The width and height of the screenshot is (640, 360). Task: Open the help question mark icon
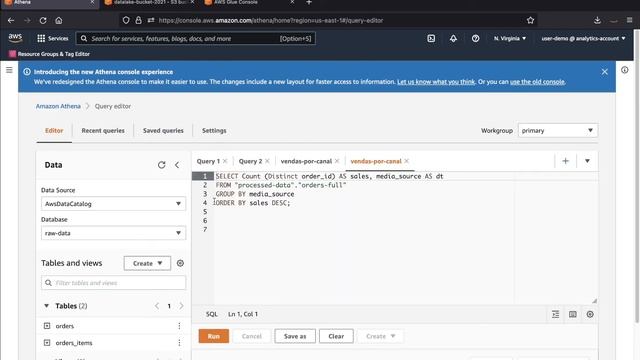coord(475,38)
